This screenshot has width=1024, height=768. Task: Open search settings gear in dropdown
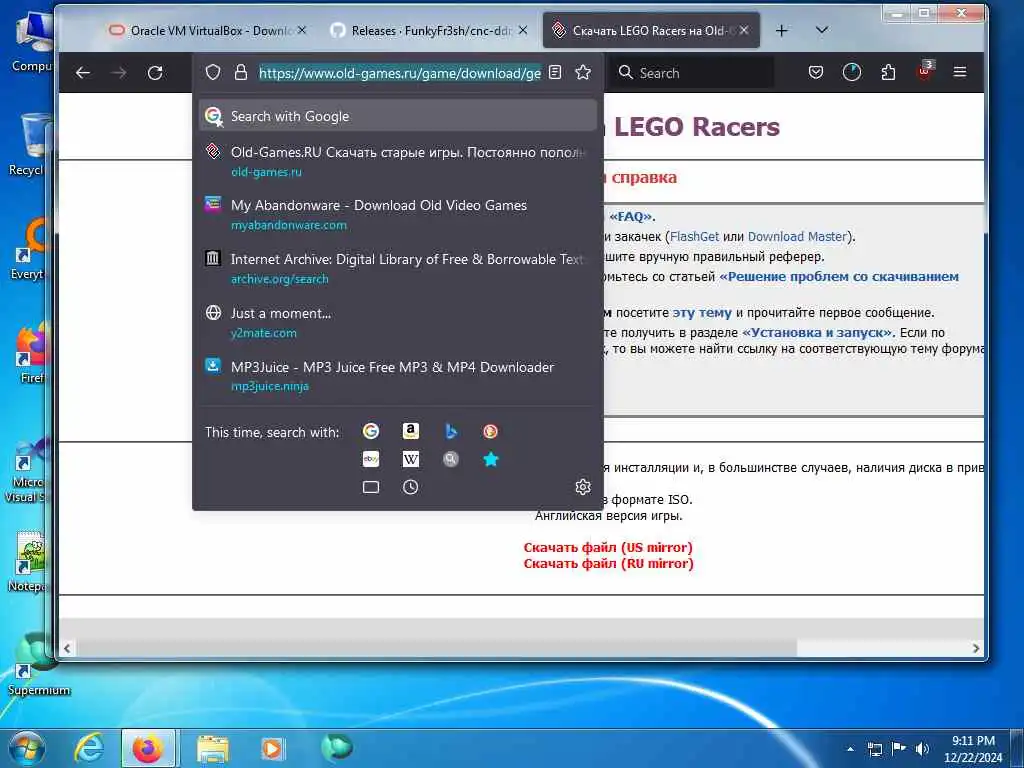click(x=583, y=487)
